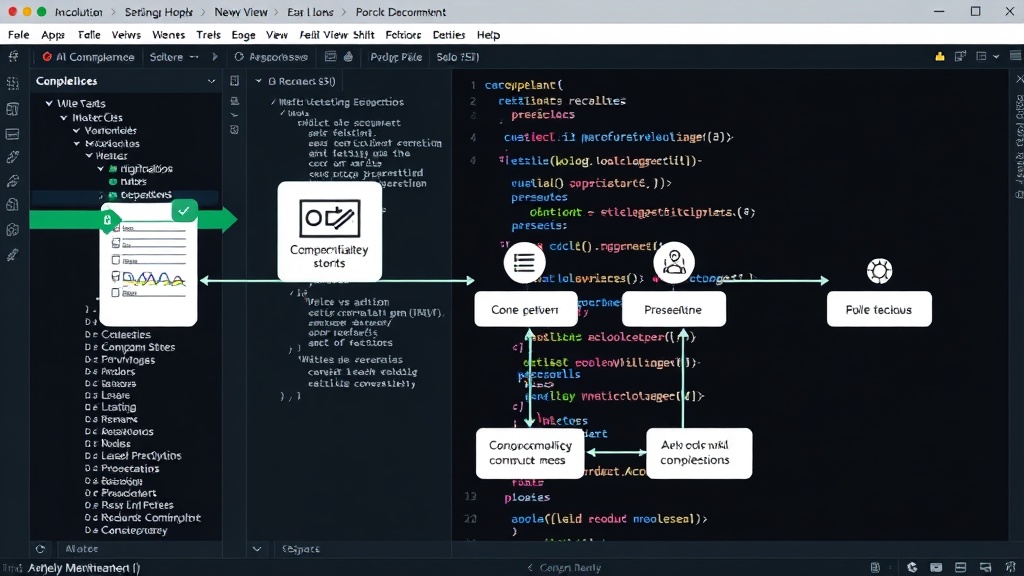This screenshot has width=1024, height=576.
Task: Open the Trels menu
Action: click(x=208, y=35)
